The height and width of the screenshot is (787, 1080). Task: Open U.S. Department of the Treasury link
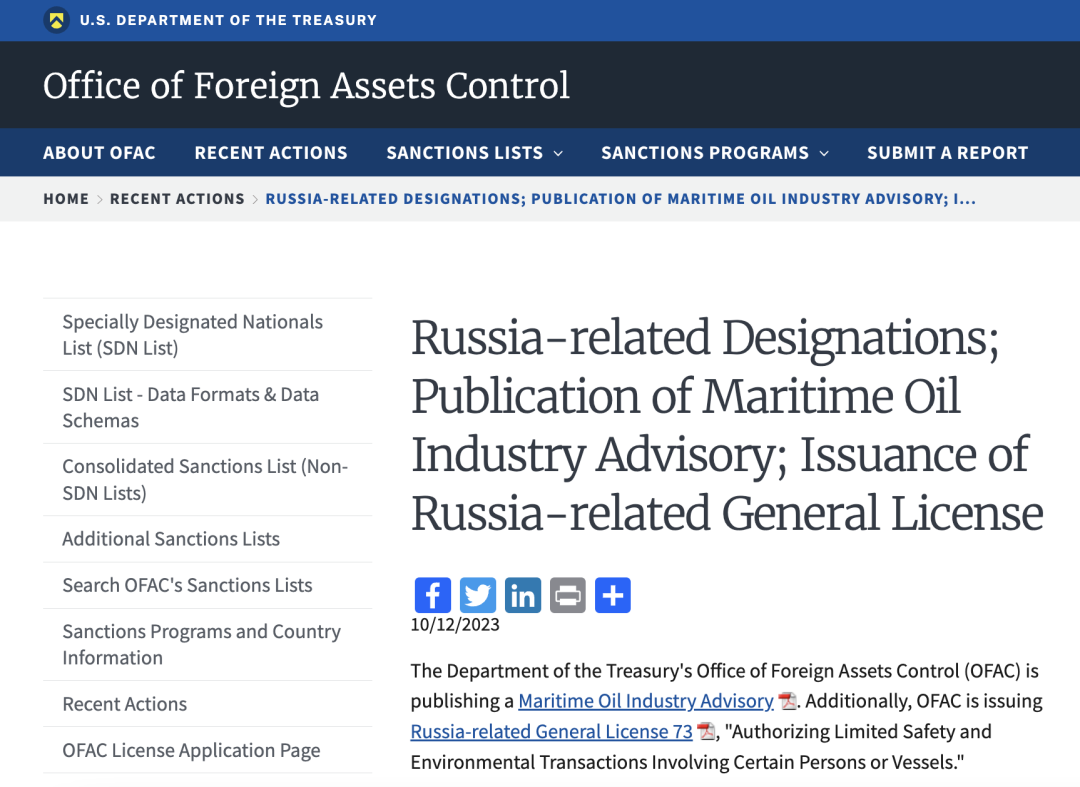(x=228, y=21)
